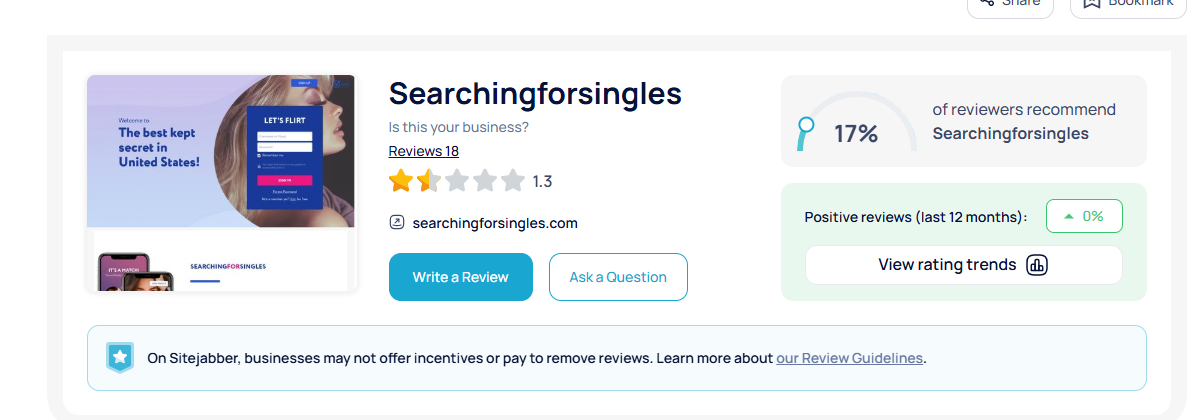
Task: Visit the searchingforsingles.com link
Action: 495,223
